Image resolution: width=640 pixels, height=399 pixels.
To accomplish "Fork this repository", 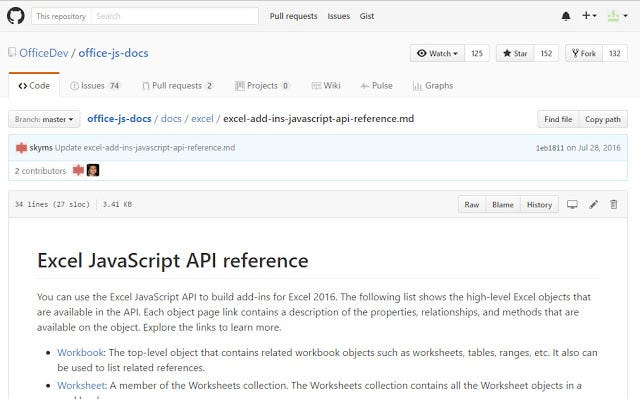I will [x=584, y=53].
